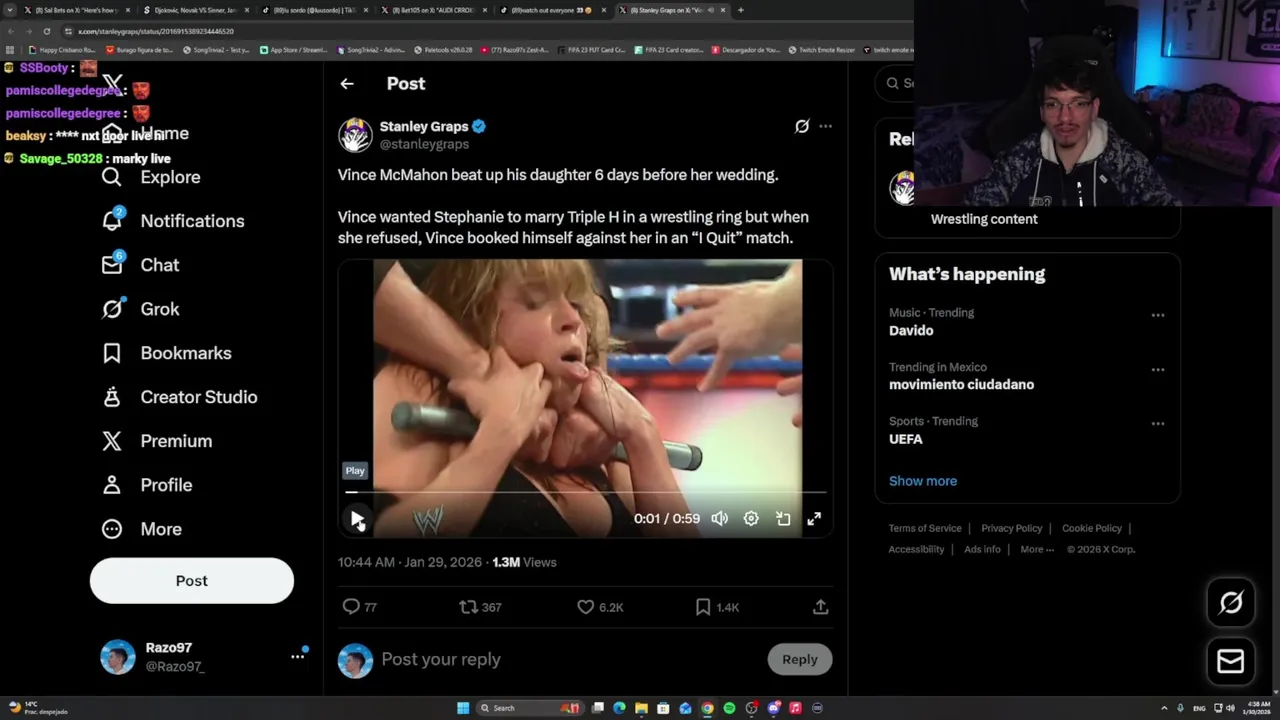Open the three-dot menu on Stanley Graps' post
The height and width of the screenshot is (720, 1280).
click(825, 126)
